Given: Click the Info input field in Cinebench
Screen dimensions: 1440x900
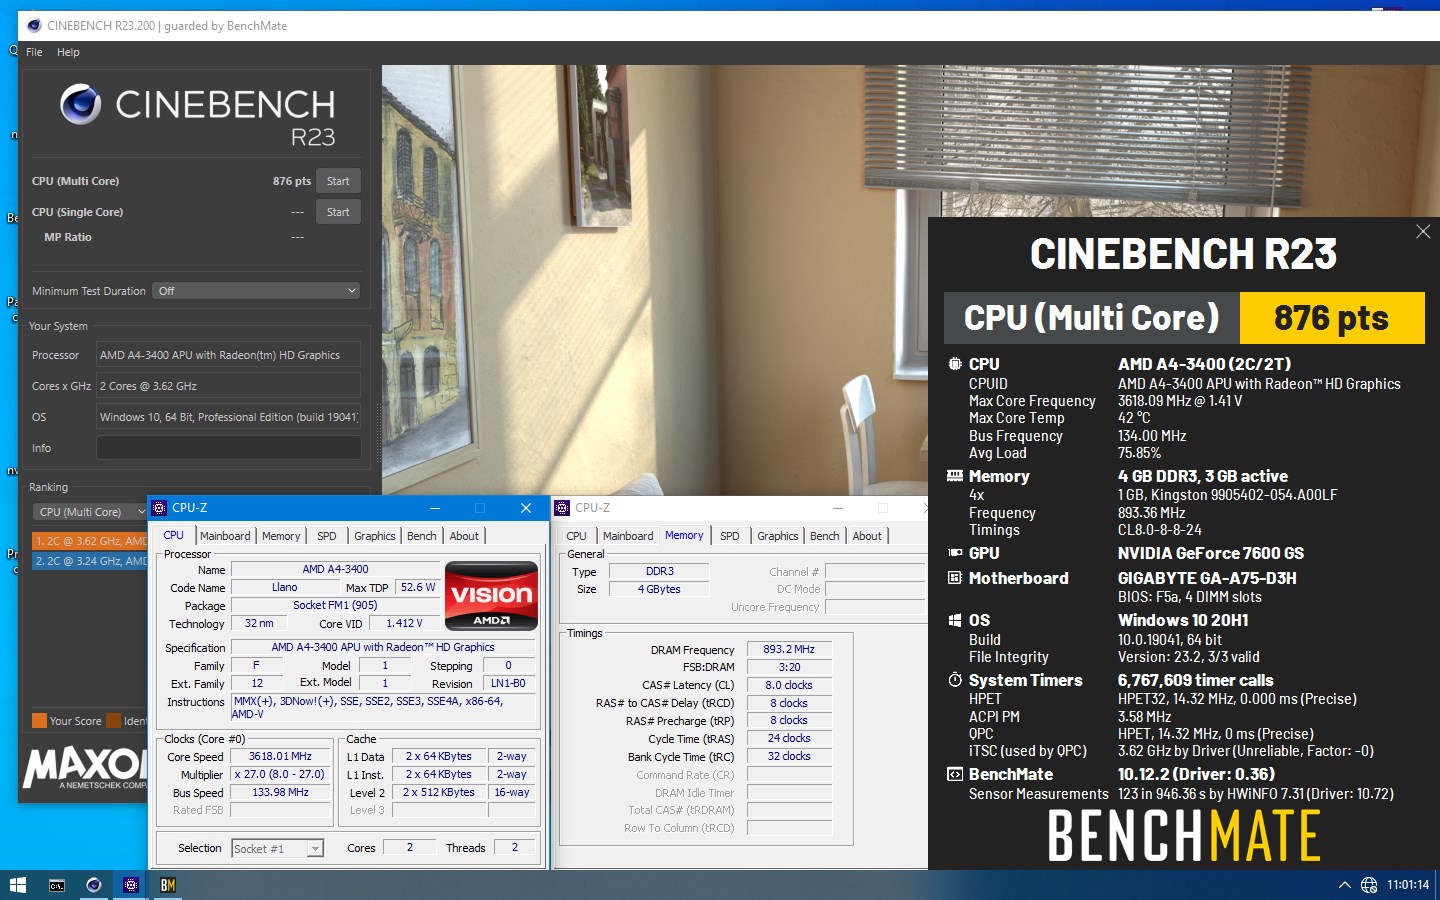Looking at the screenshot, I should 228,448.
